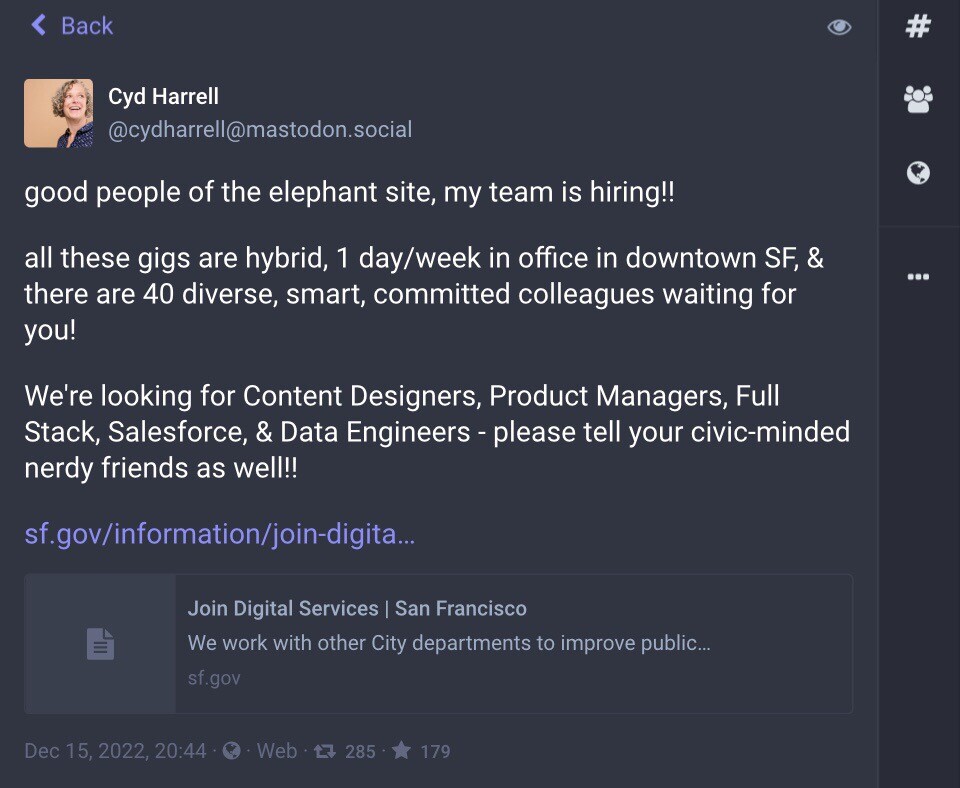Click the document icon in the link preview card
The image size is (960, 788).
[x=100, y=644]
